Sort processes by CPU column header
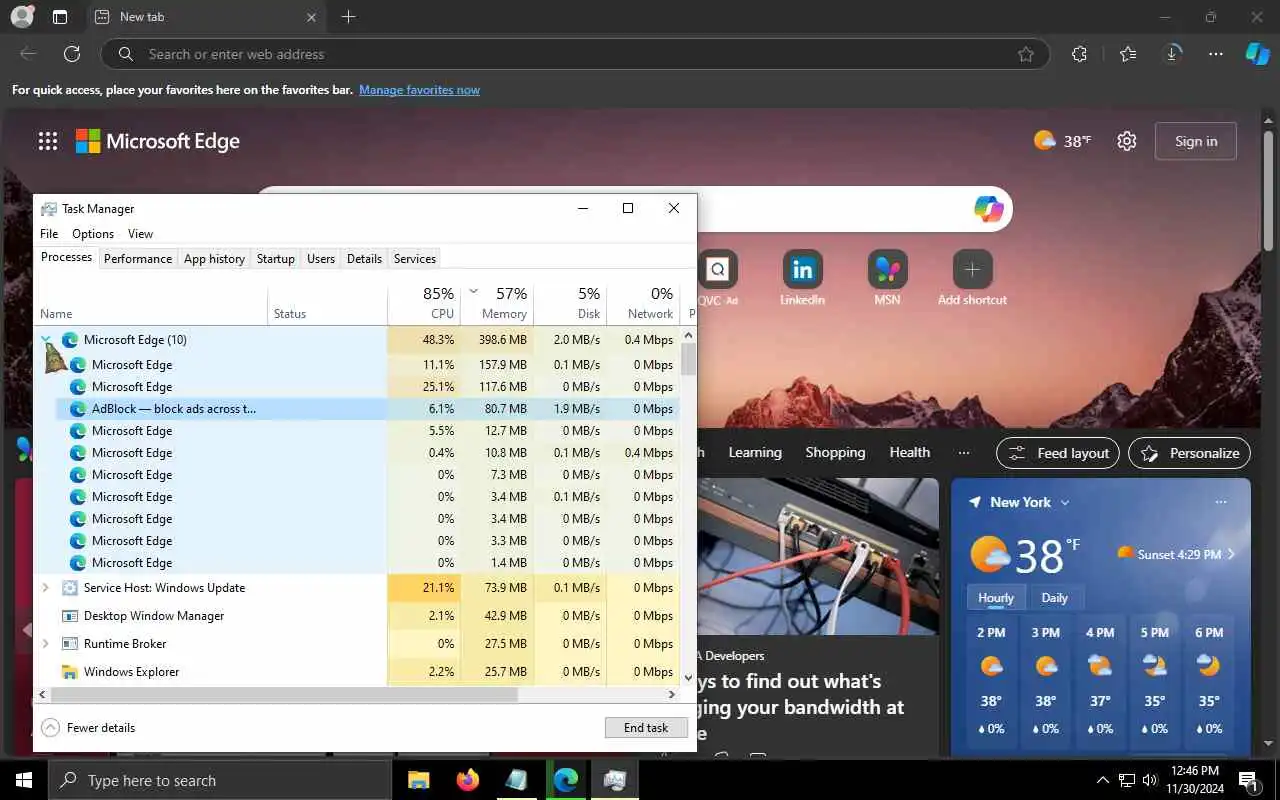The width and height of the screenshot is (1280, 800). 424,303
